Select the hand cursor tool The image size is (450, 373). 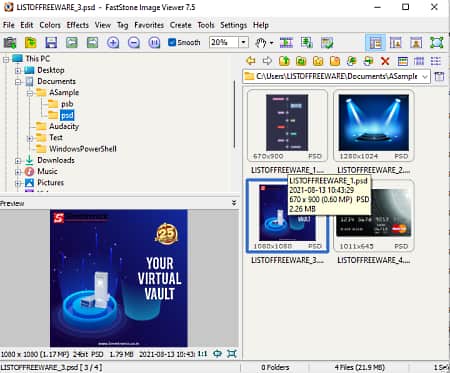261,43
